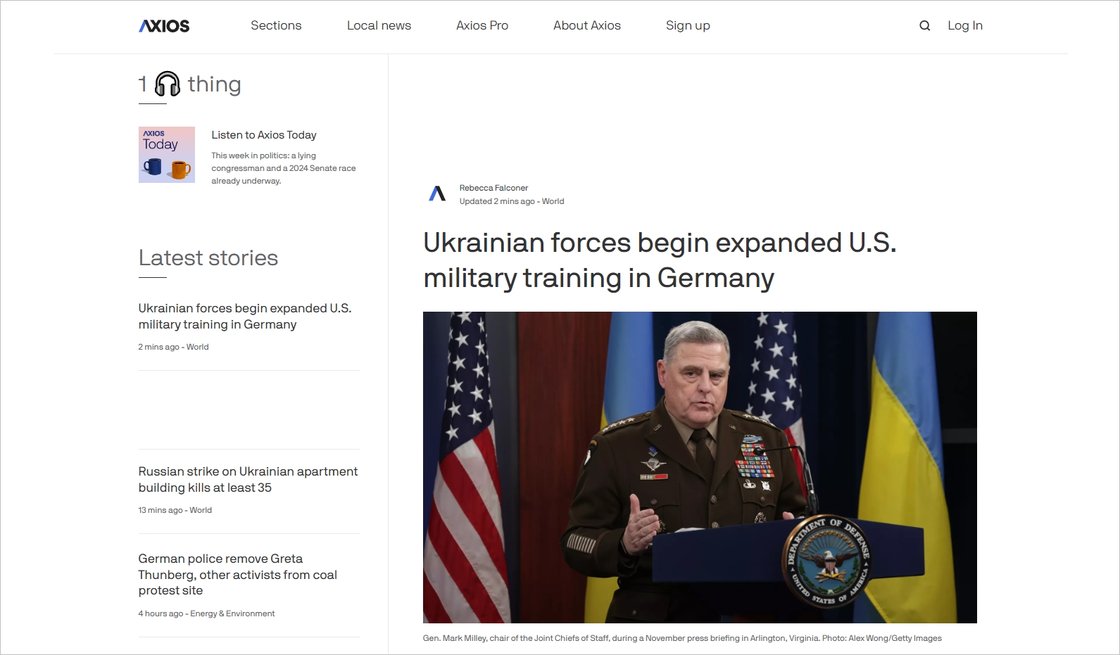Click Energy & Environment category tag
Image resolution: width=1120 pixels, height=655 pixels.
click(x=232, y=613)
